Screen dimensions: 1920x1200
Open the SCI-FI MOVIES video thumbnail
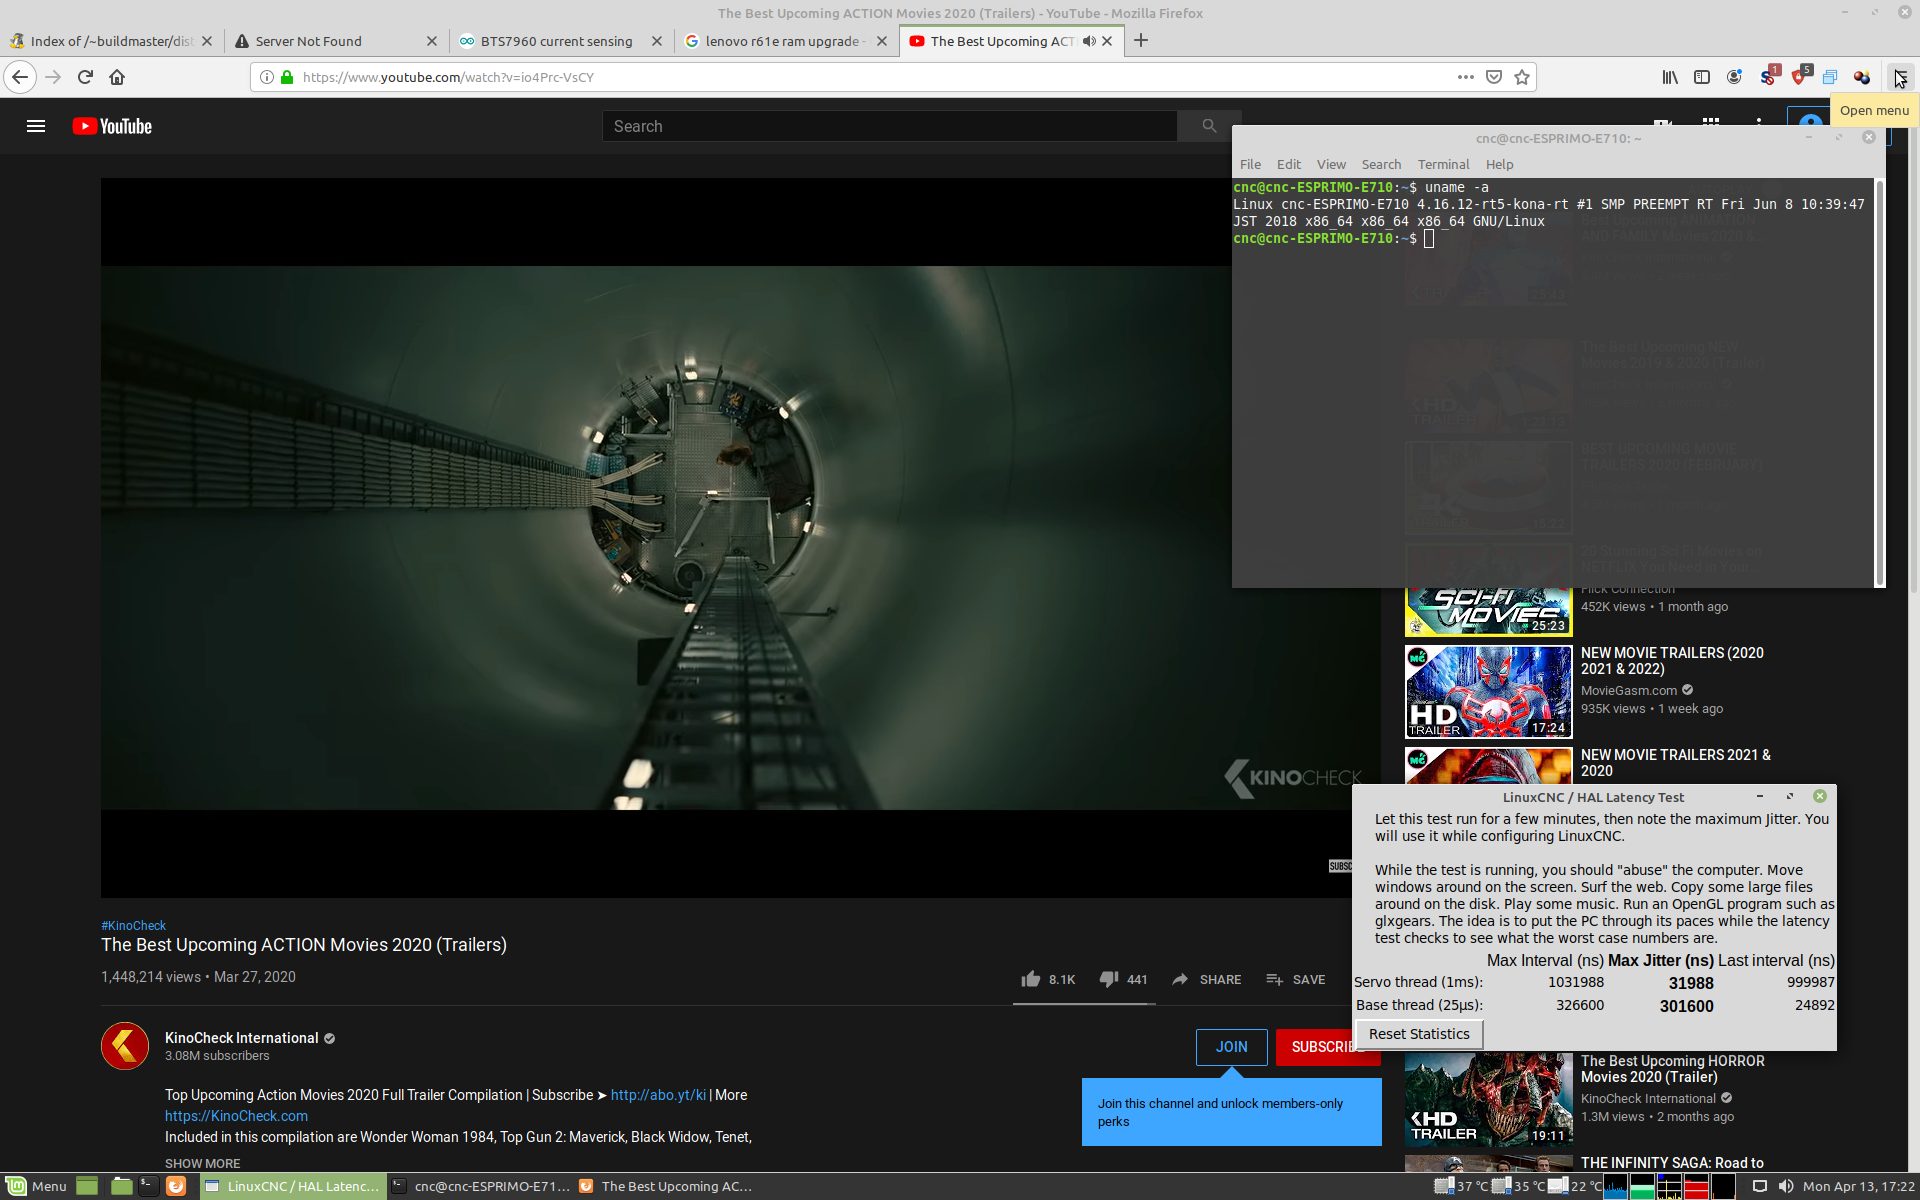pyautogui.click(x=1488, y=612)
